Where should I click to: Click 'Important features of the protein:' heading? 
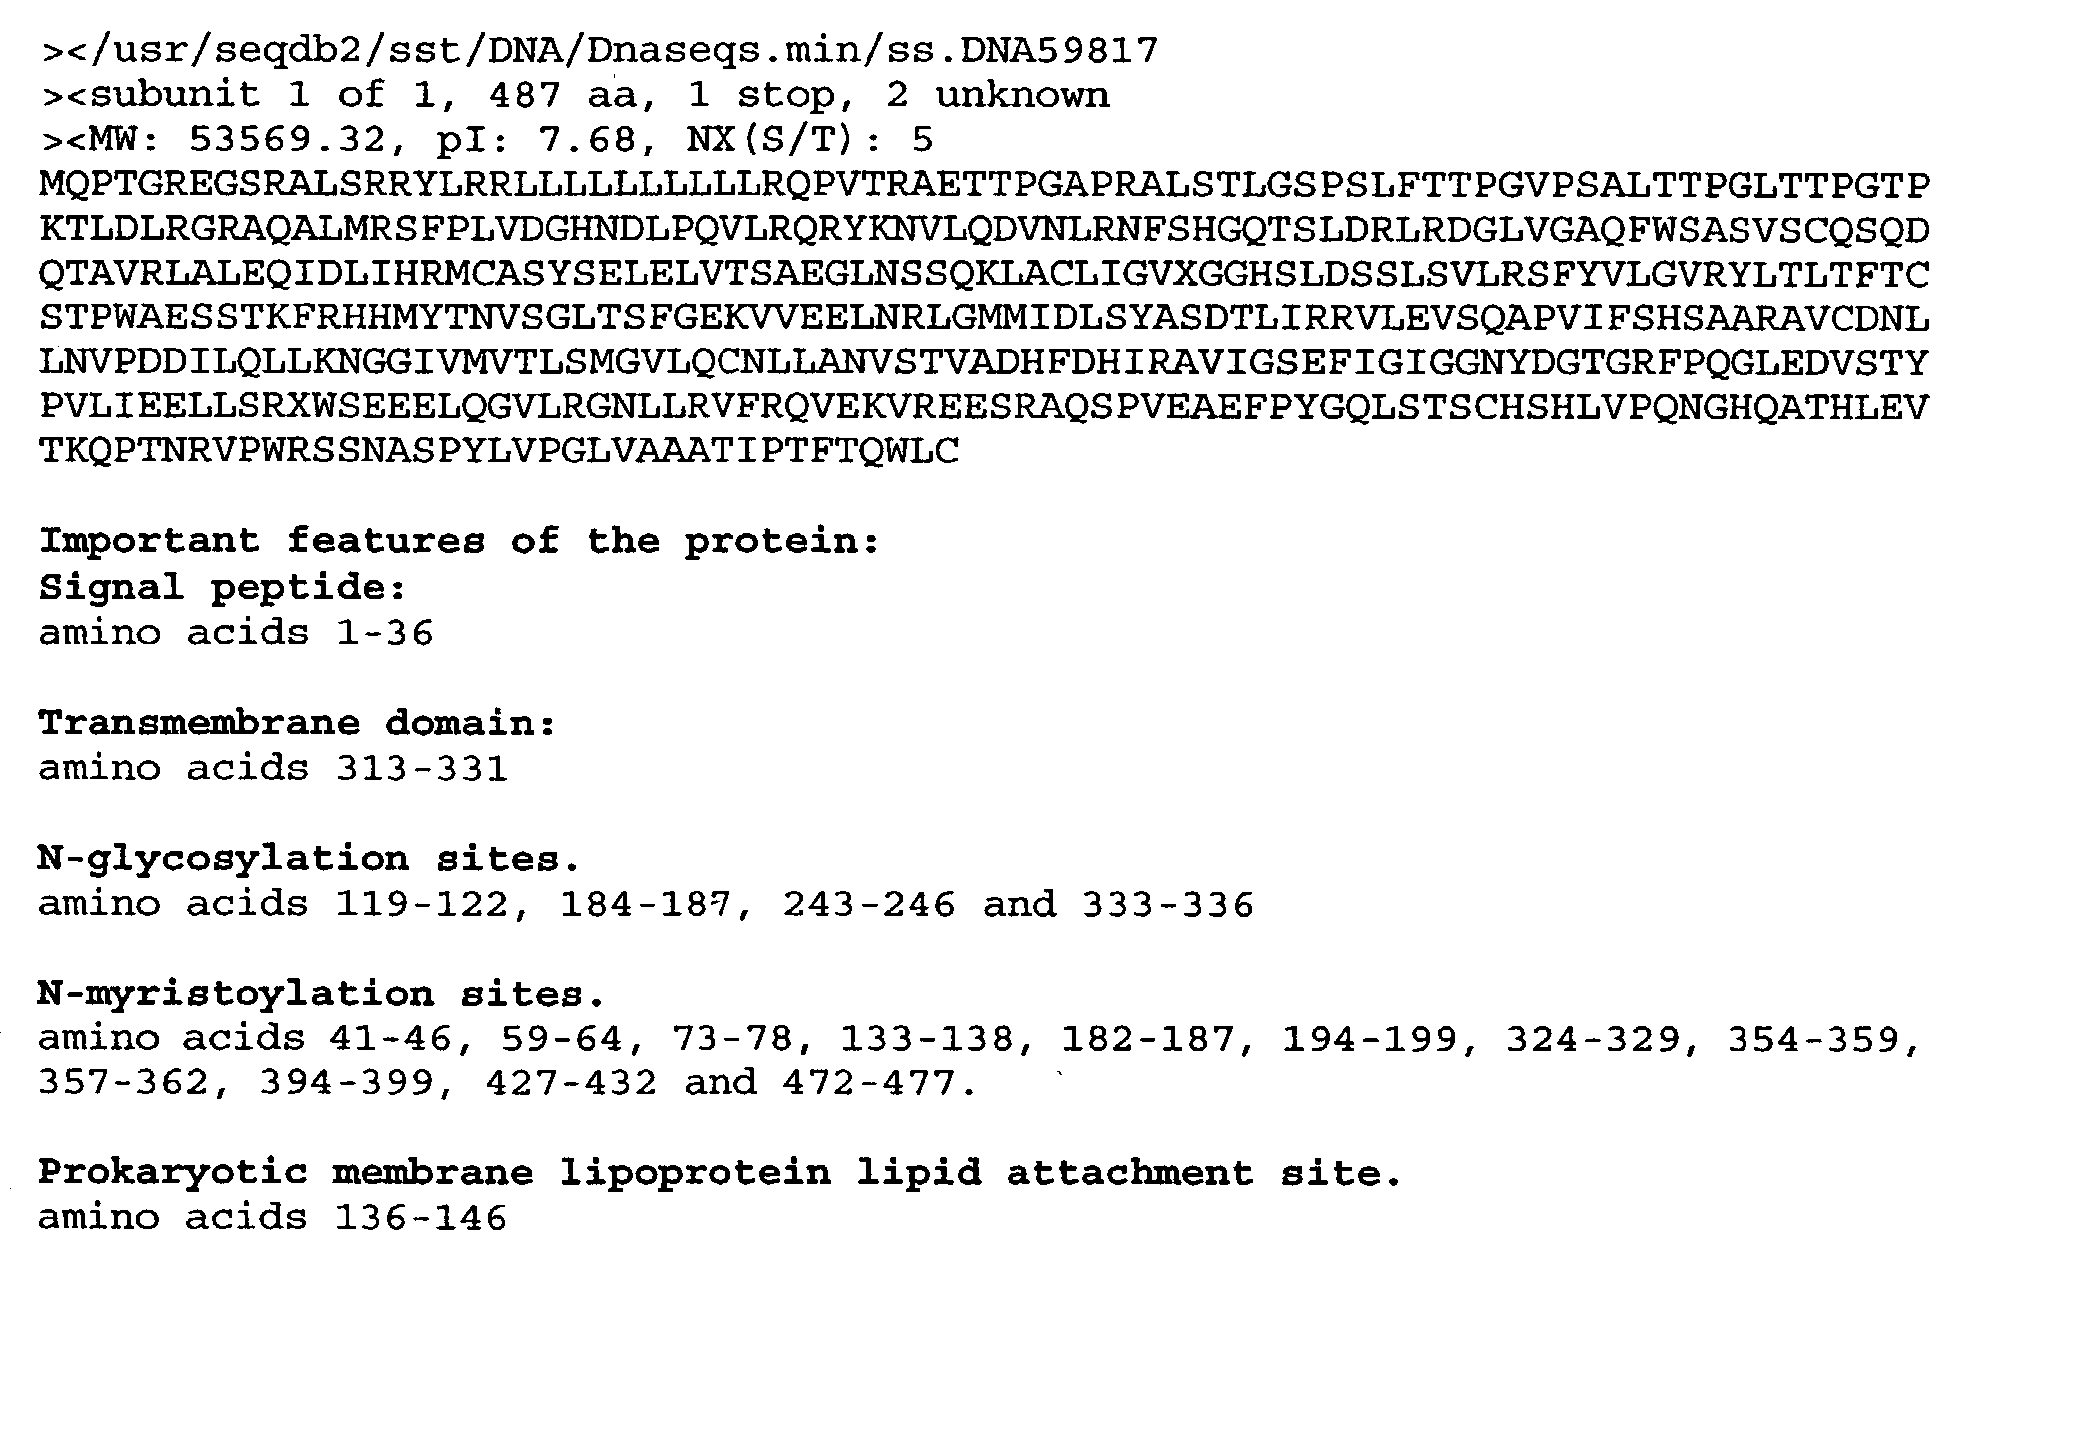(459, 541)
